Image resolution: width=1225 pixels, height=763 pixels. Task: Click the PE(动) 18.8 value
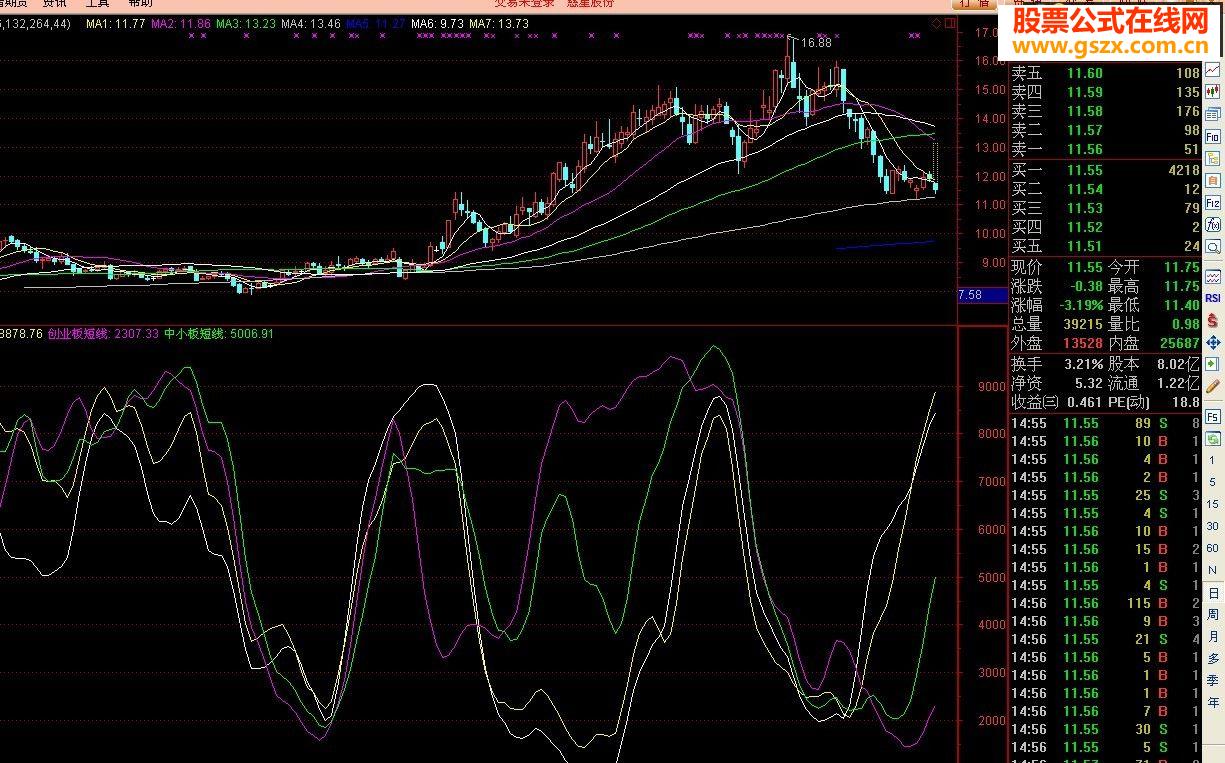pyautogui.click(x=1185, y=402)
